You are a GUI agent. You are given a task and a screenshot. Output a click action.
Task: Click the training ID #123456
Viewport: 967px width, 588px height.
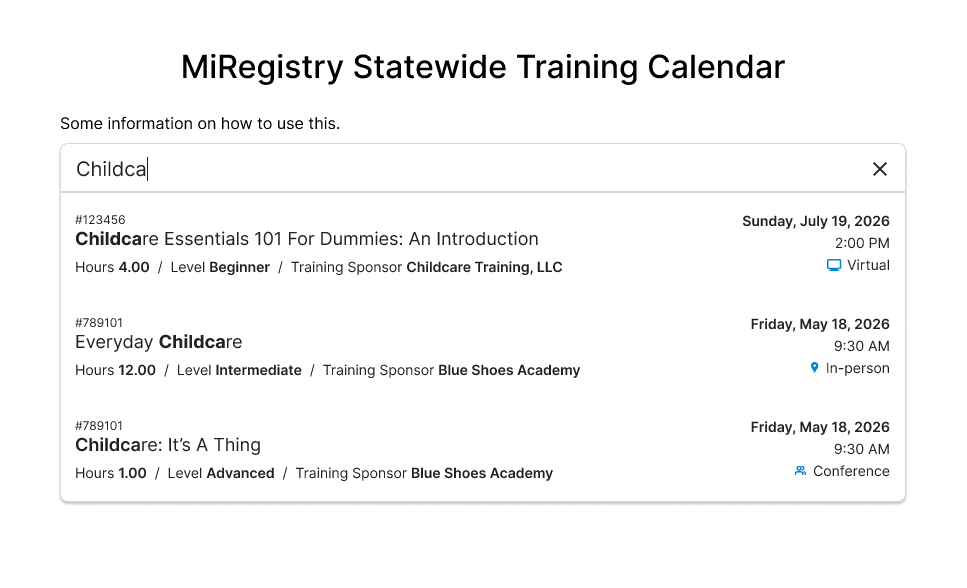[x=100, y=220]
